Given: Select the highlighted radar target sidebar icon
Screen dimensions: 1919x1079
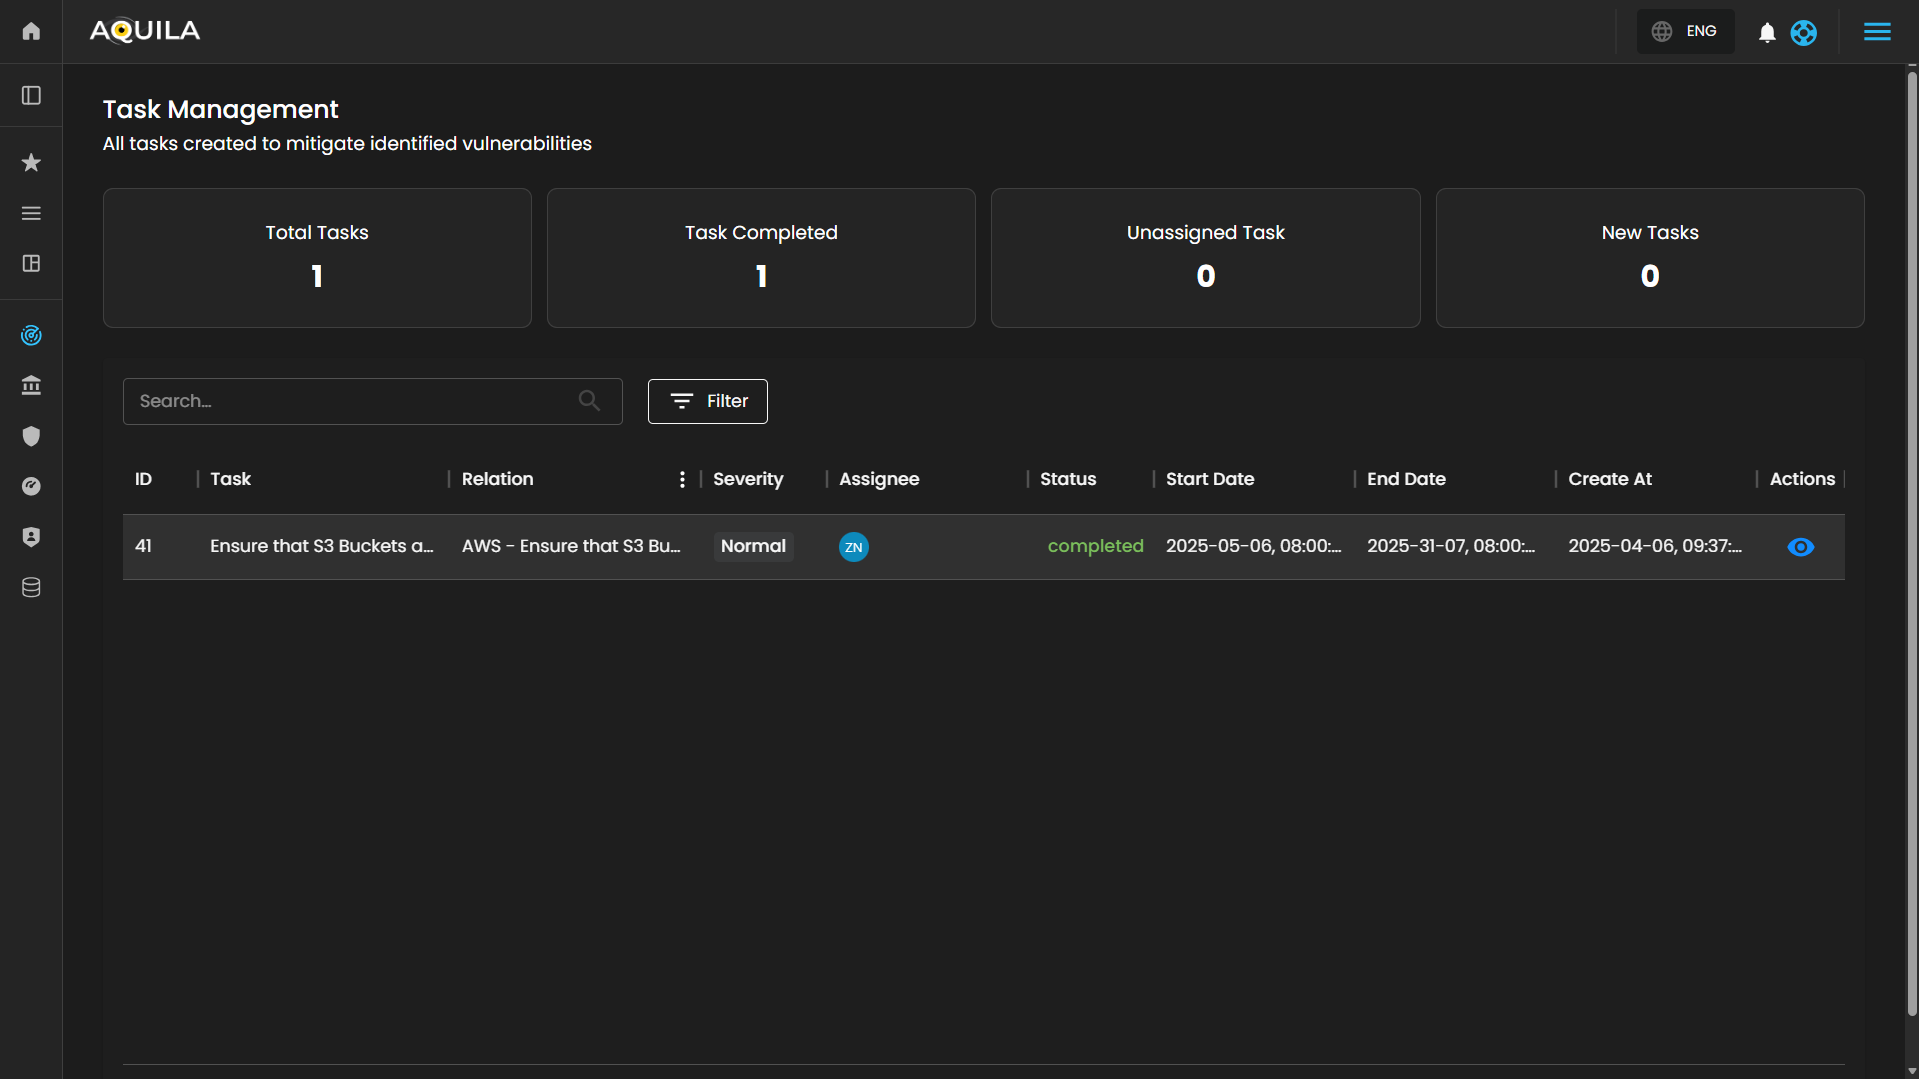Looking at the screenshot, I should pos(31,335).
